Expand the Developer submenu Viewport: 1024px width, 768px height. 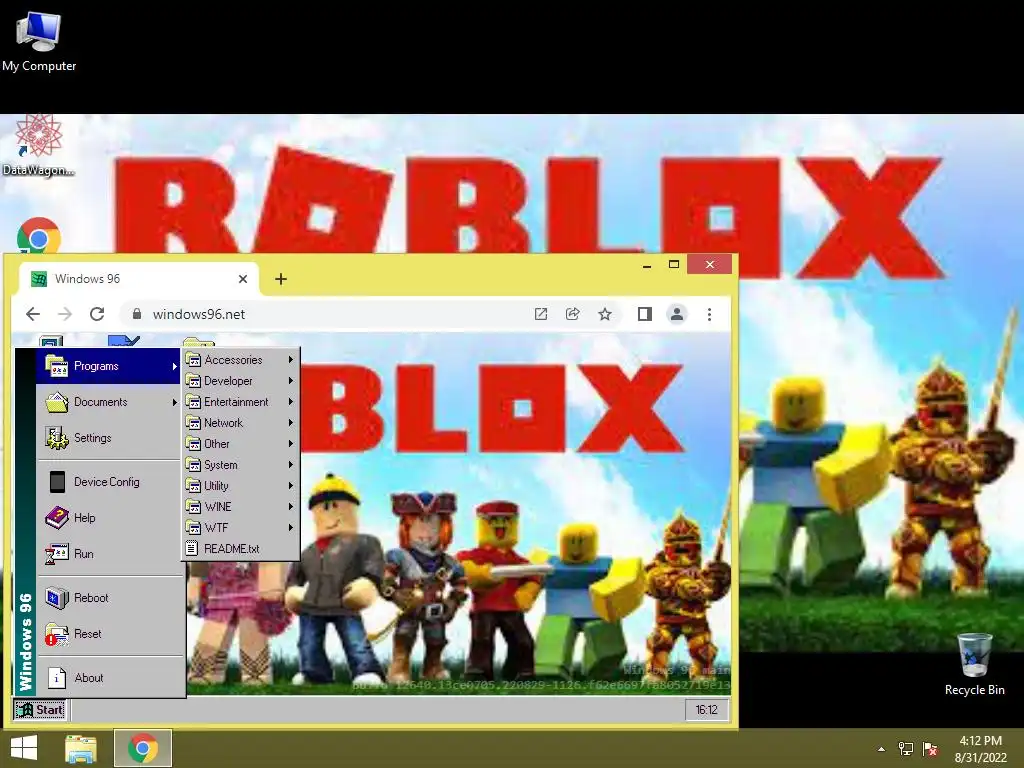(240, 381)
